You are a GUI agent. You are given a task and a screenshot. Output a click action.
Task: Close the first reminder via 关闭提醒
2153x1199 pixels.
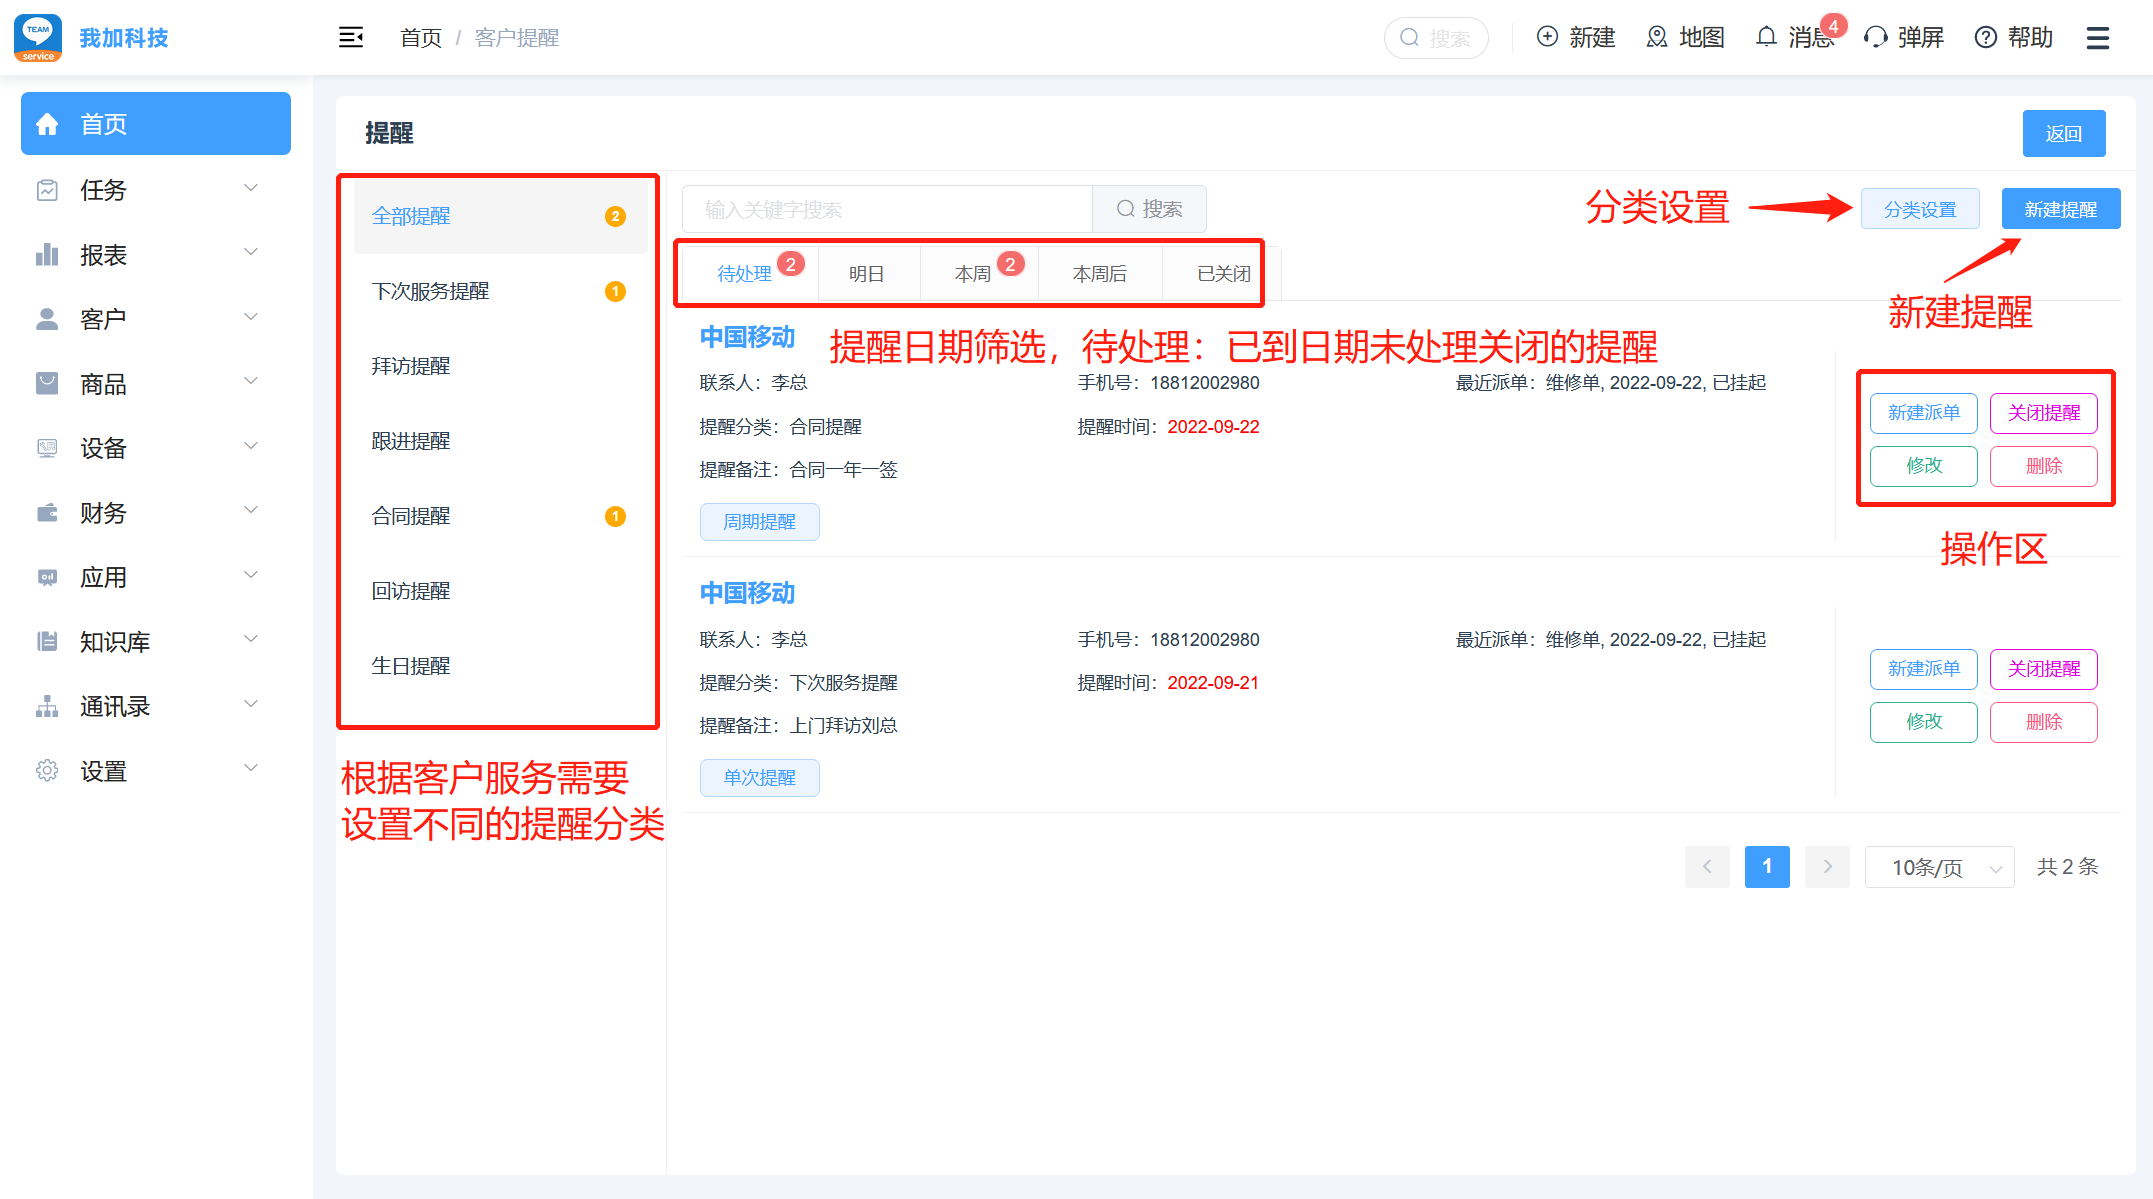tap(2043, 413)
